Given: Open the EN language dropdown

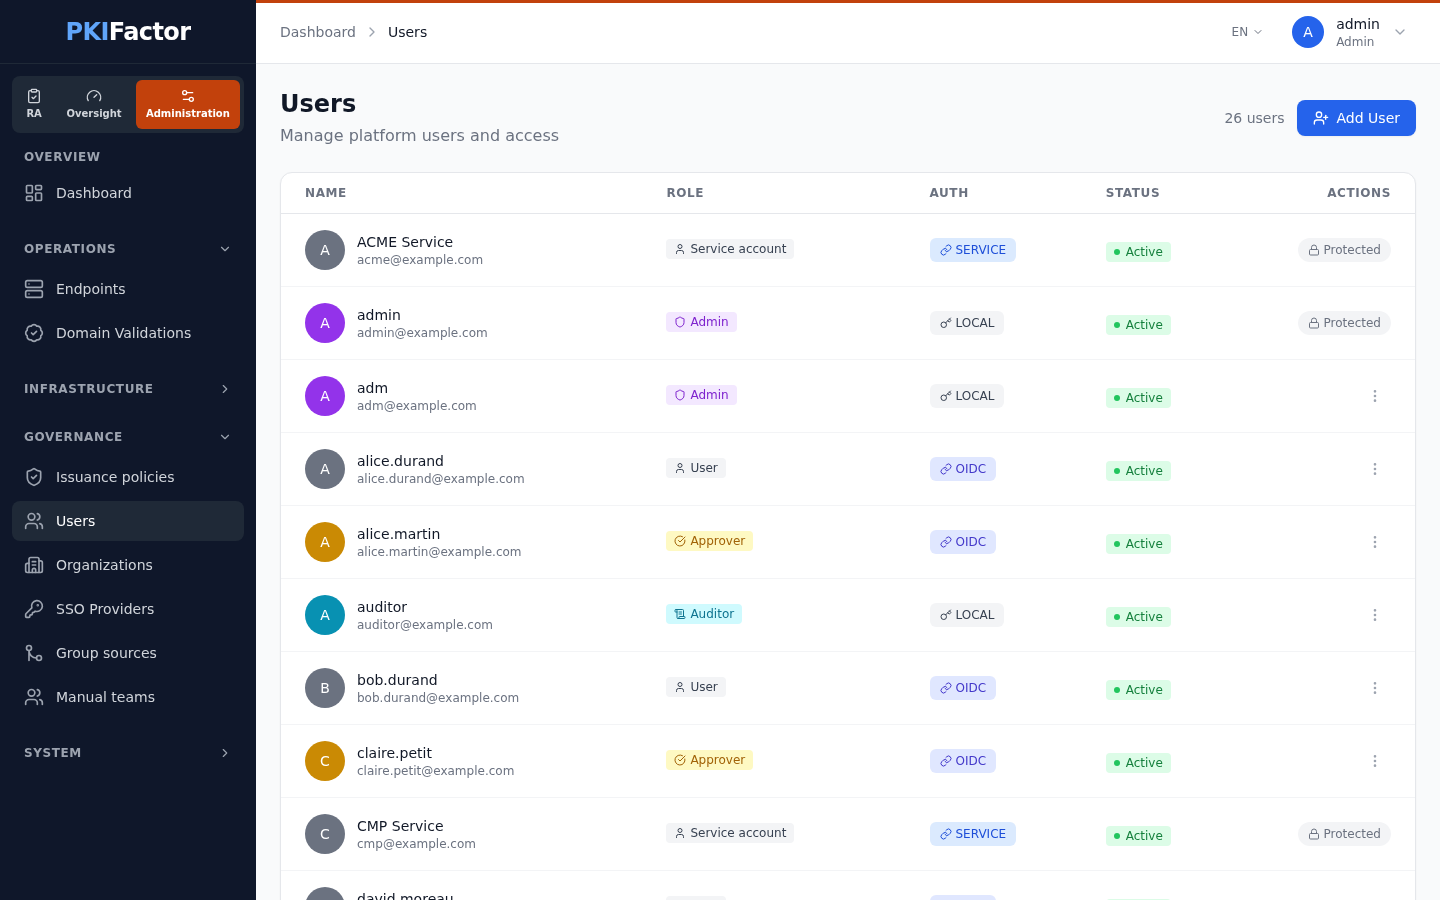Looking at the screenshot, I should (1247, 32).
